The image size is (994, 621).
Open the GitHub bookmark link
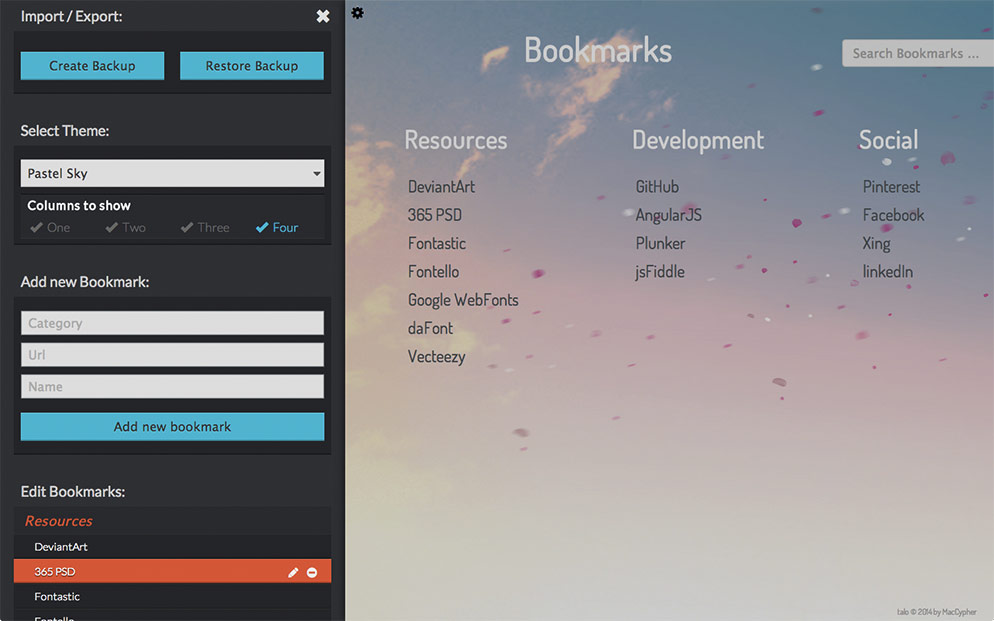(657, 187)
